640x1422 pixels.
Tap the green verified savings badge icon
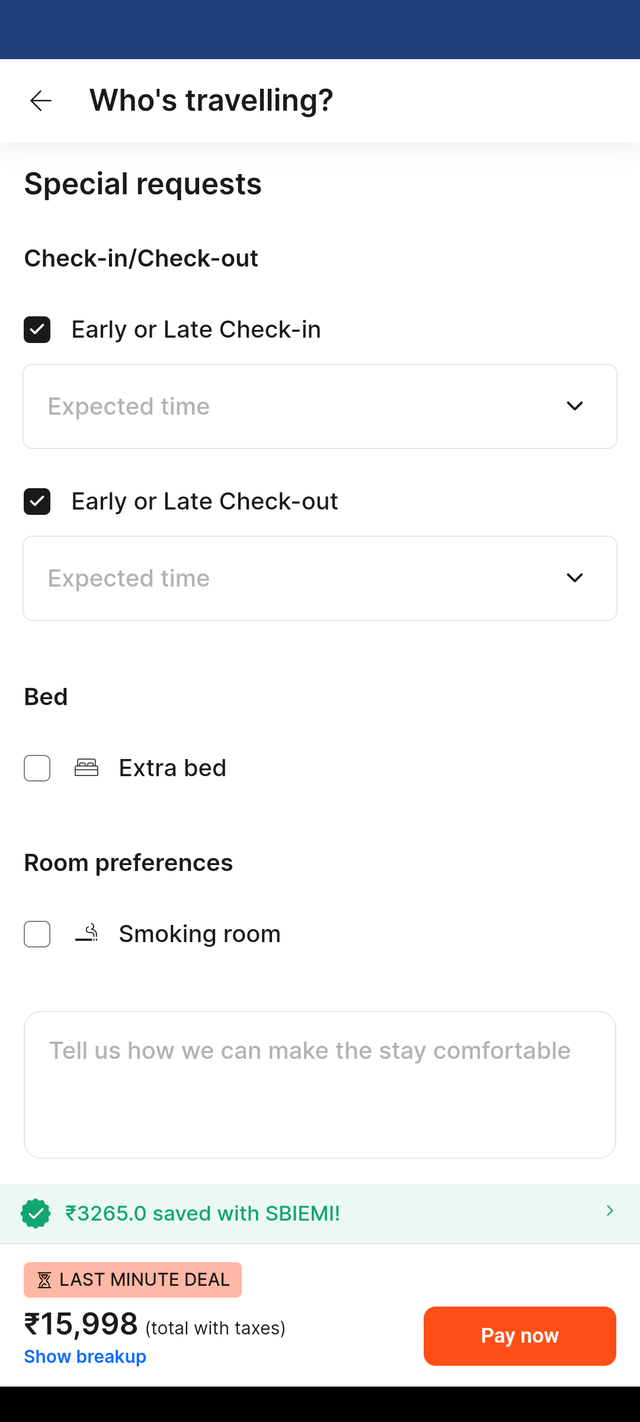point(36,1214)
